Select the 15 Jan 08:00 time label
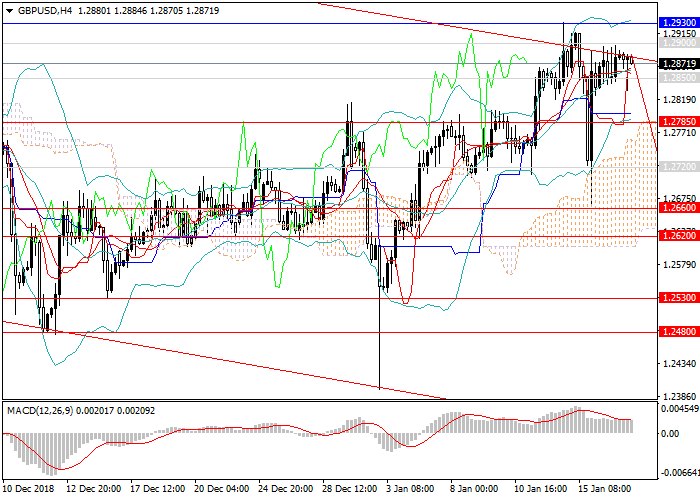The image size is (700, 500). click(607, 489)
